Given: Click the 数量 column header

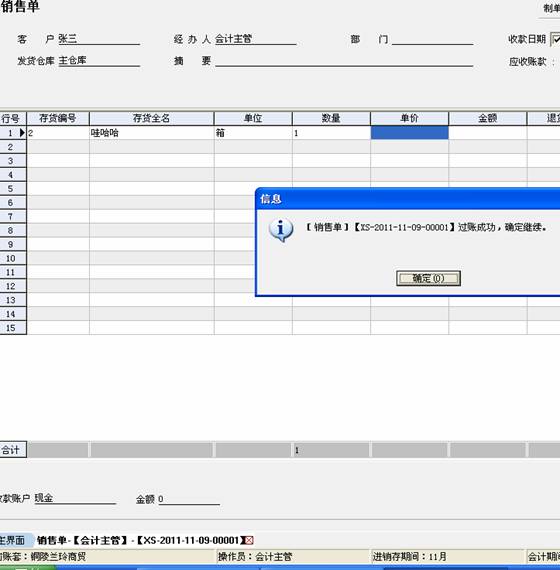Looking at the screenshot, I should 331,119.
